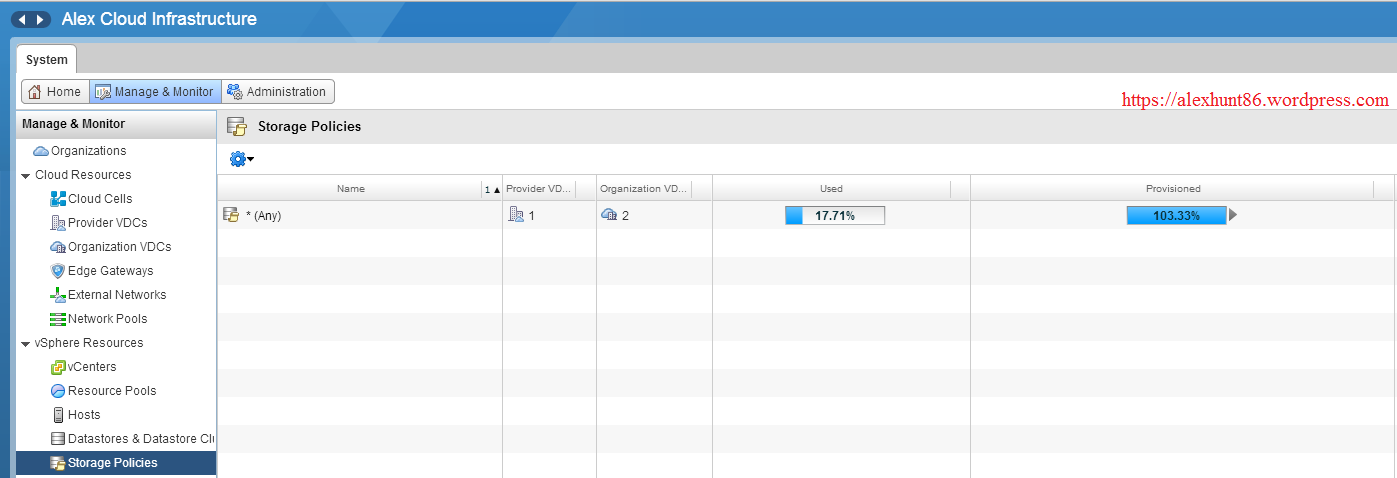The height and width of the screenshot is (478, 1397).
Task: Select the Manage & Monitor button
Action: click(154, 92)
